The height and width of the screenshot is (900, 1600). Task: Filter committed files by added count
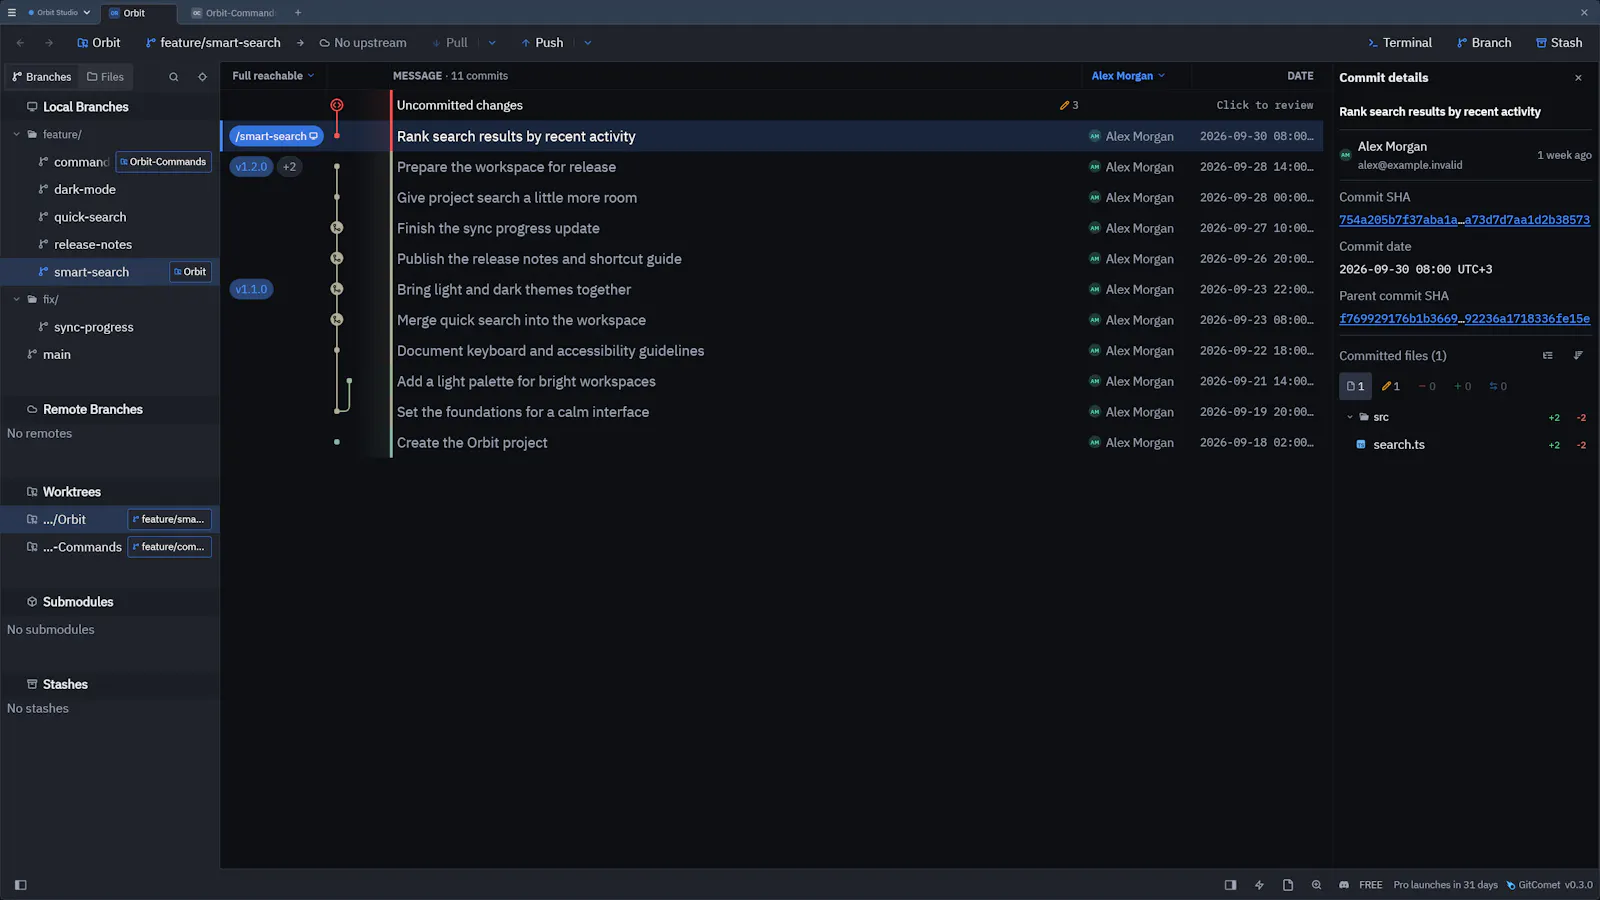tap(1462, 386)
